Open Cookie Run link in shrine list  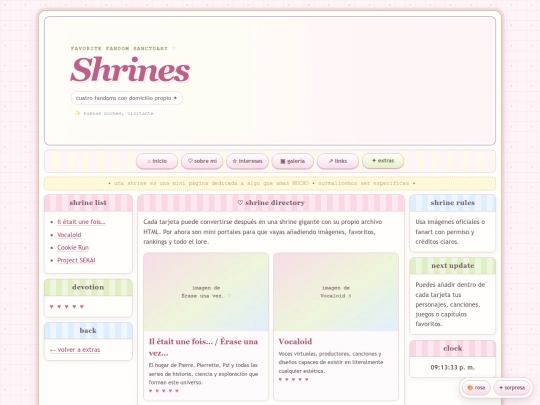tap(73, 248)
